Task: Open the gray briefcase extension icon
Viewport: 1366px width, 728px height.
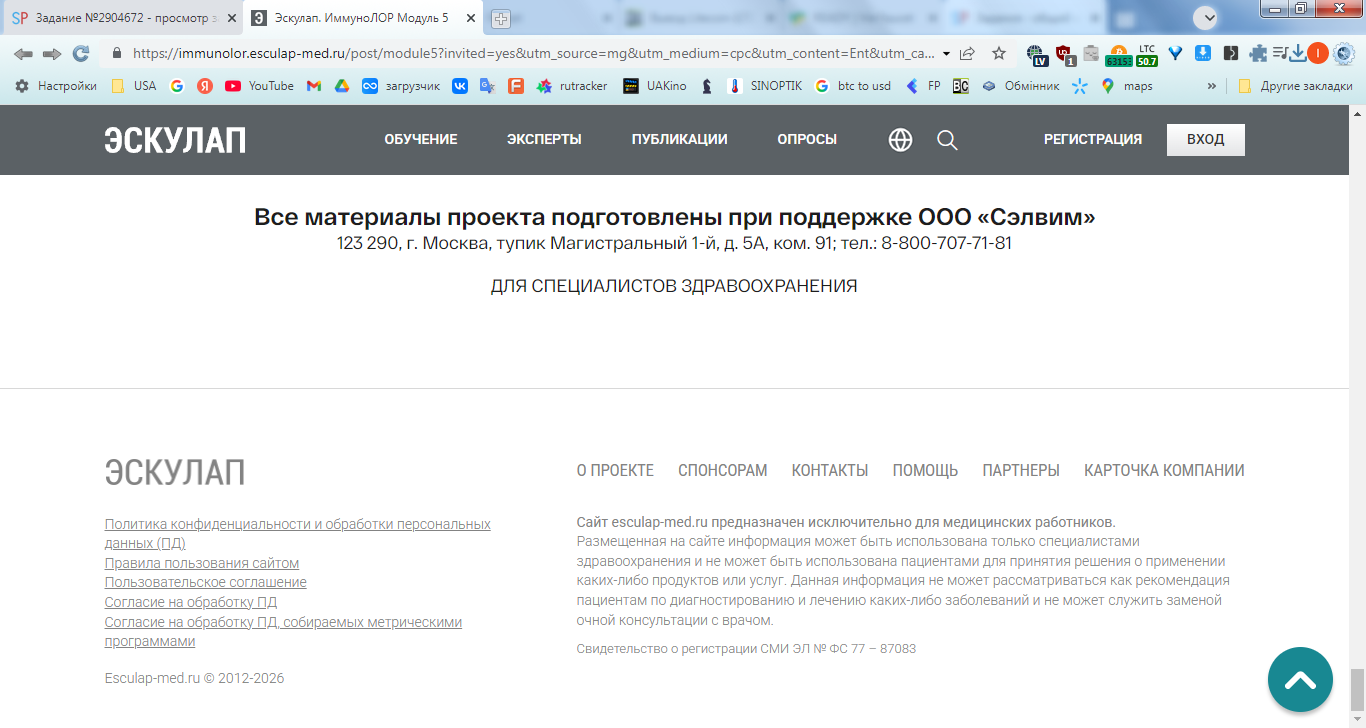Action: (x=1091, y=53)
